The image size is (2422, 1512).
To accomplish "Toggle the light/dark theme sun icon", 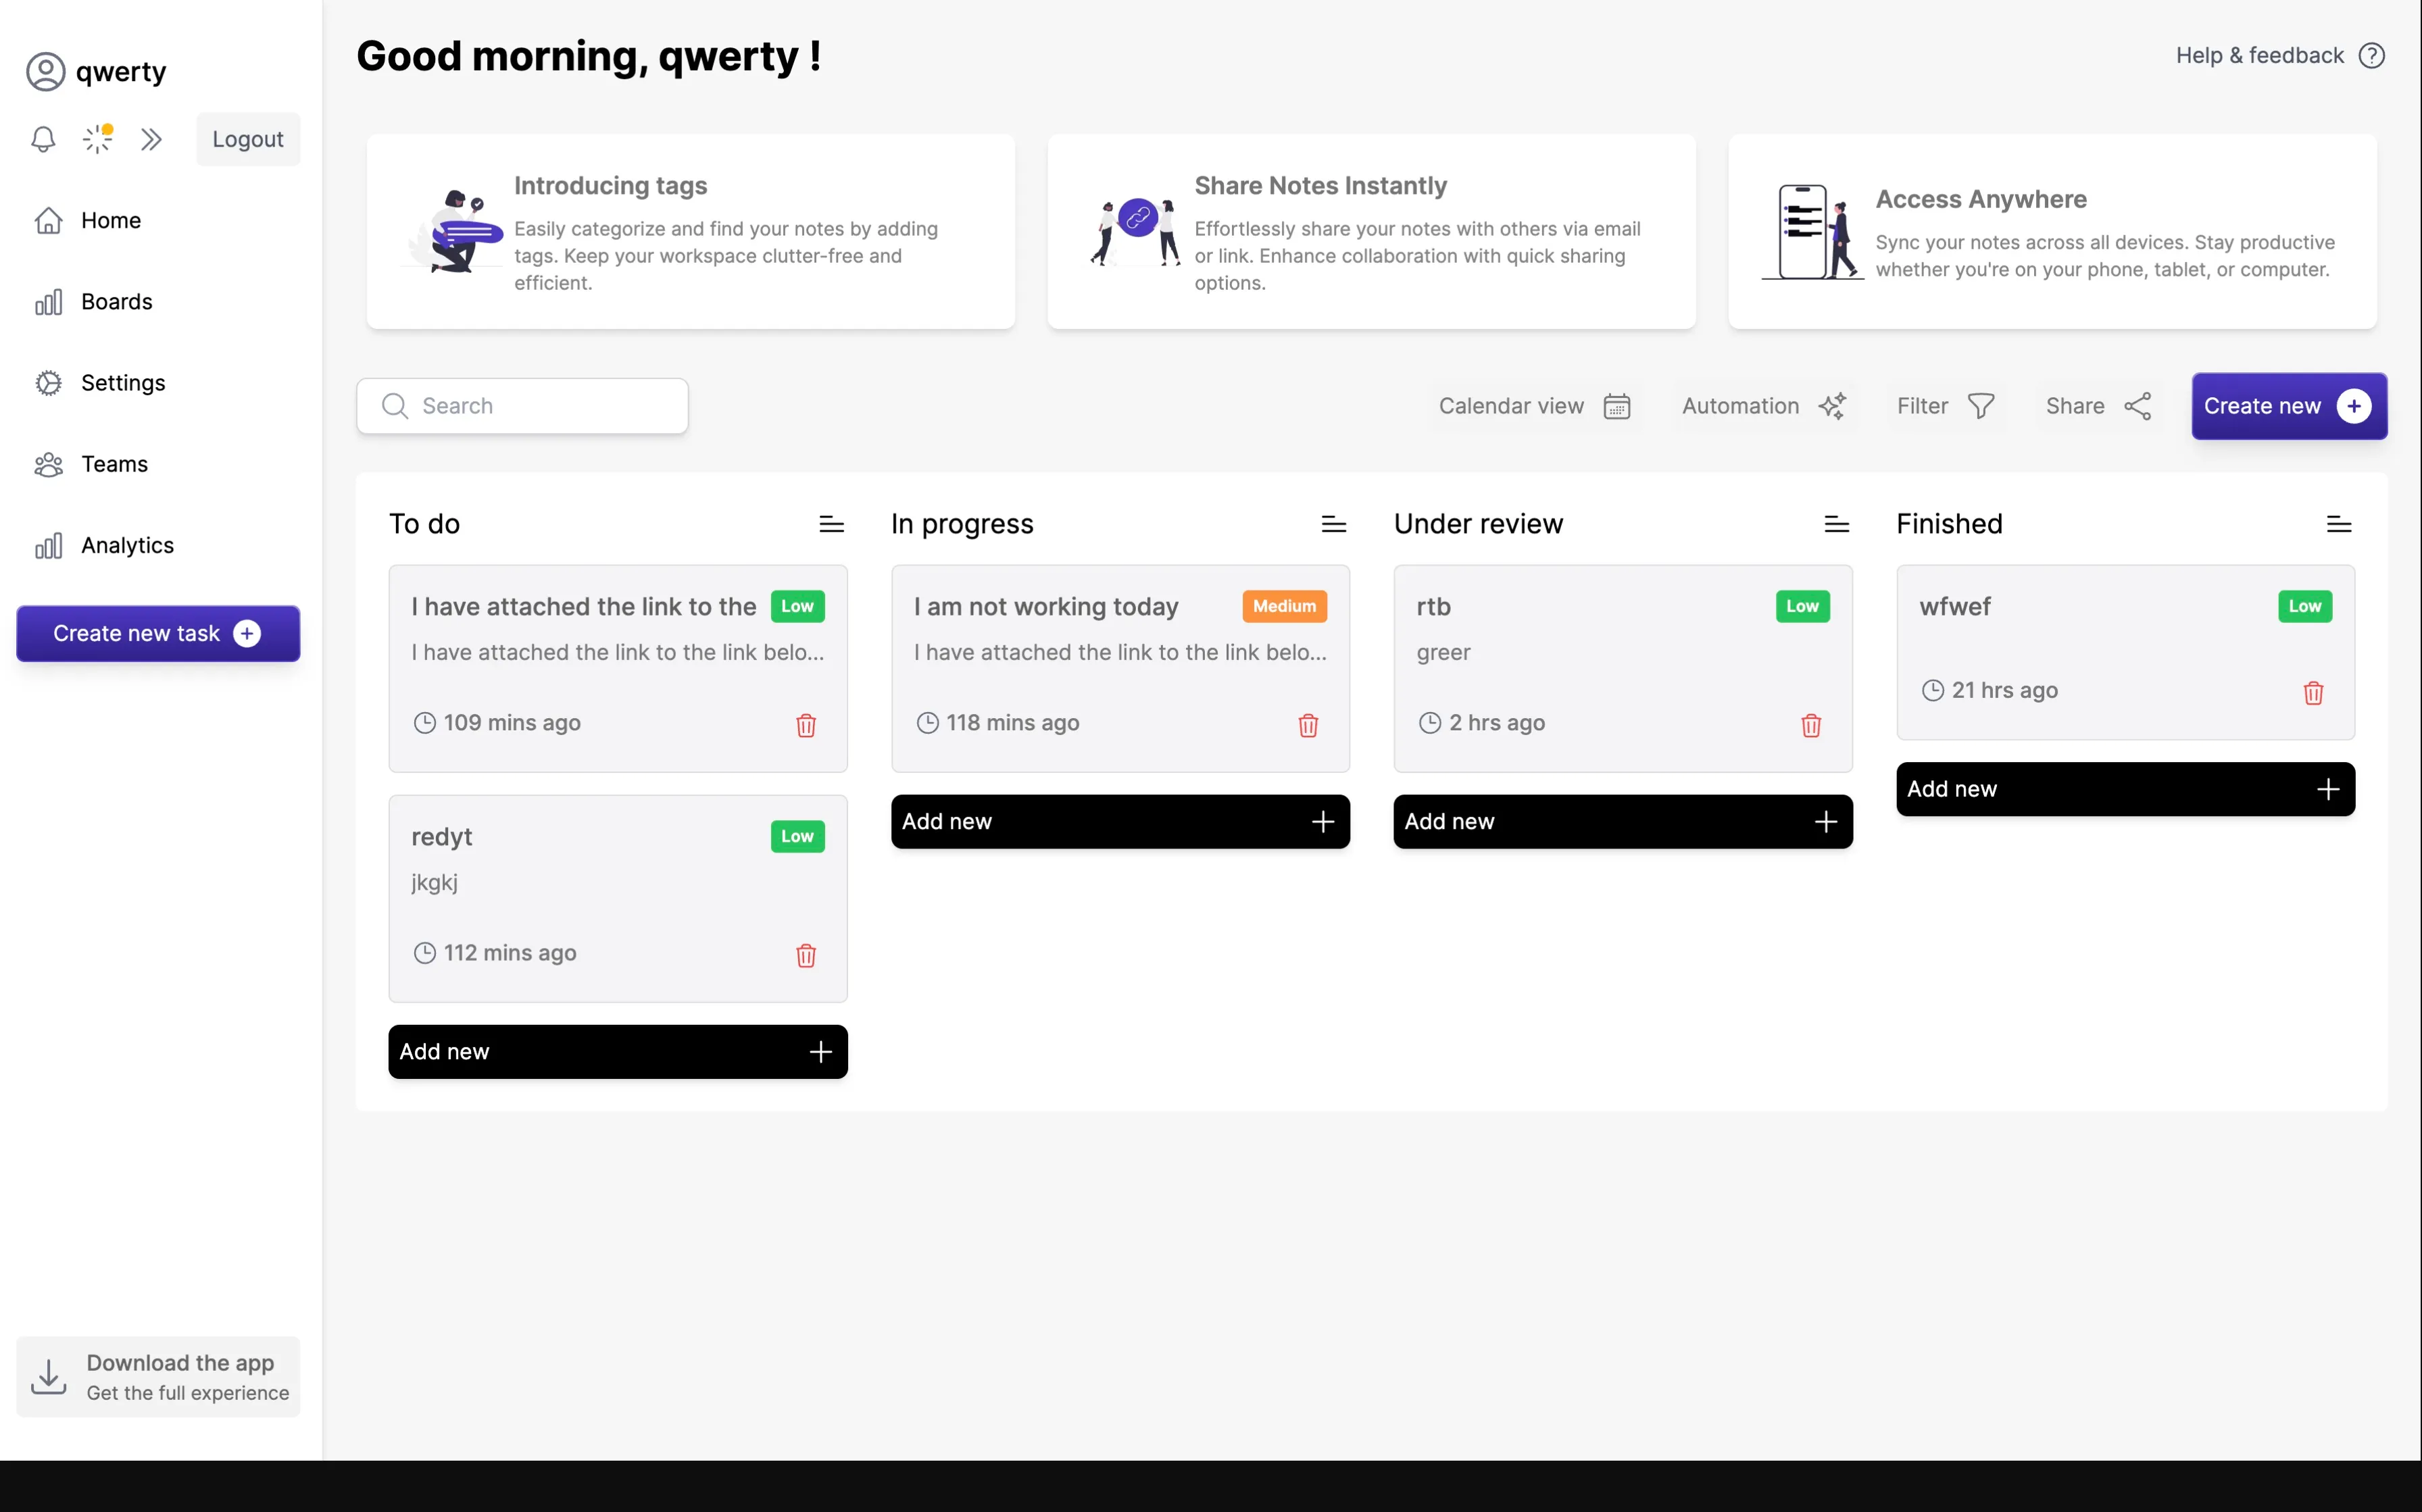I will pos(97,139).
